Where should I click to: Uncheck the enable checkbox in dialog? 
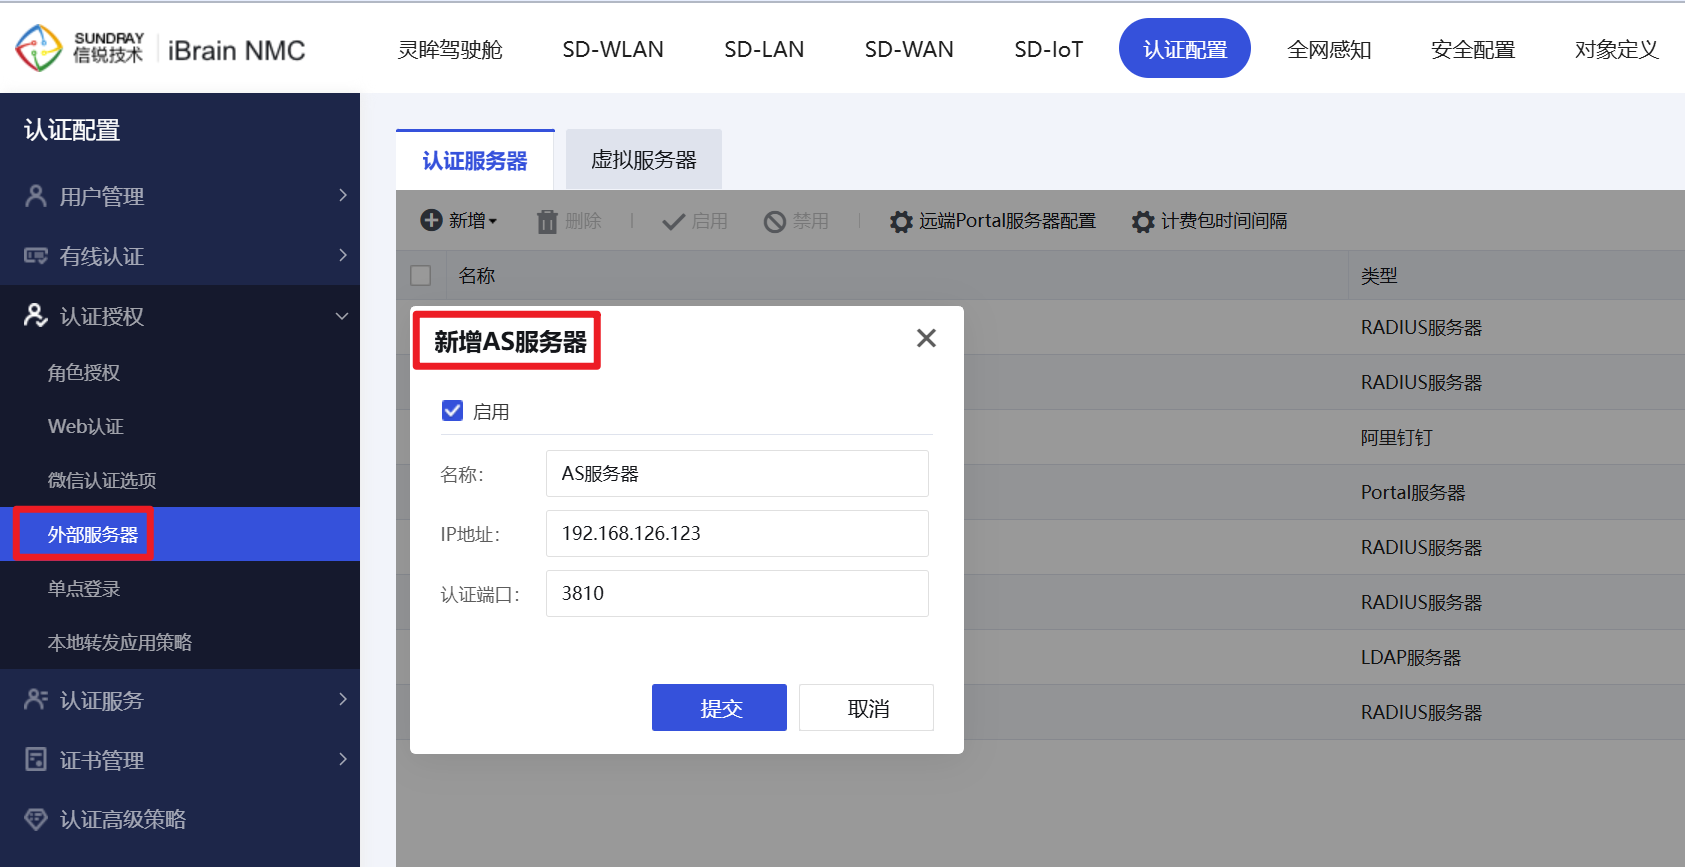coord(453,411)
